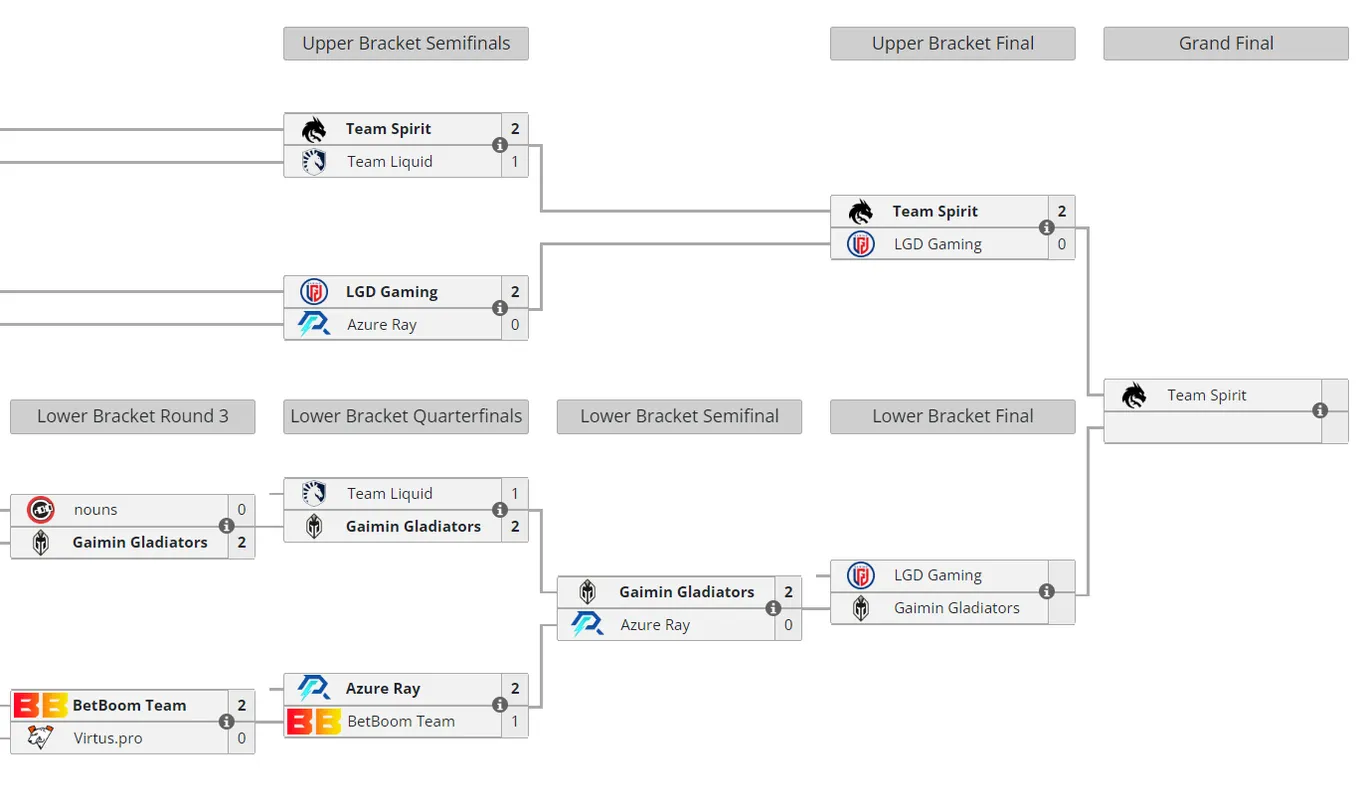Screen dimensions: 1360x789
Task: Click info icon for Azure Ray vs BetBoom quarterfinal
Action: coord(500,705)
